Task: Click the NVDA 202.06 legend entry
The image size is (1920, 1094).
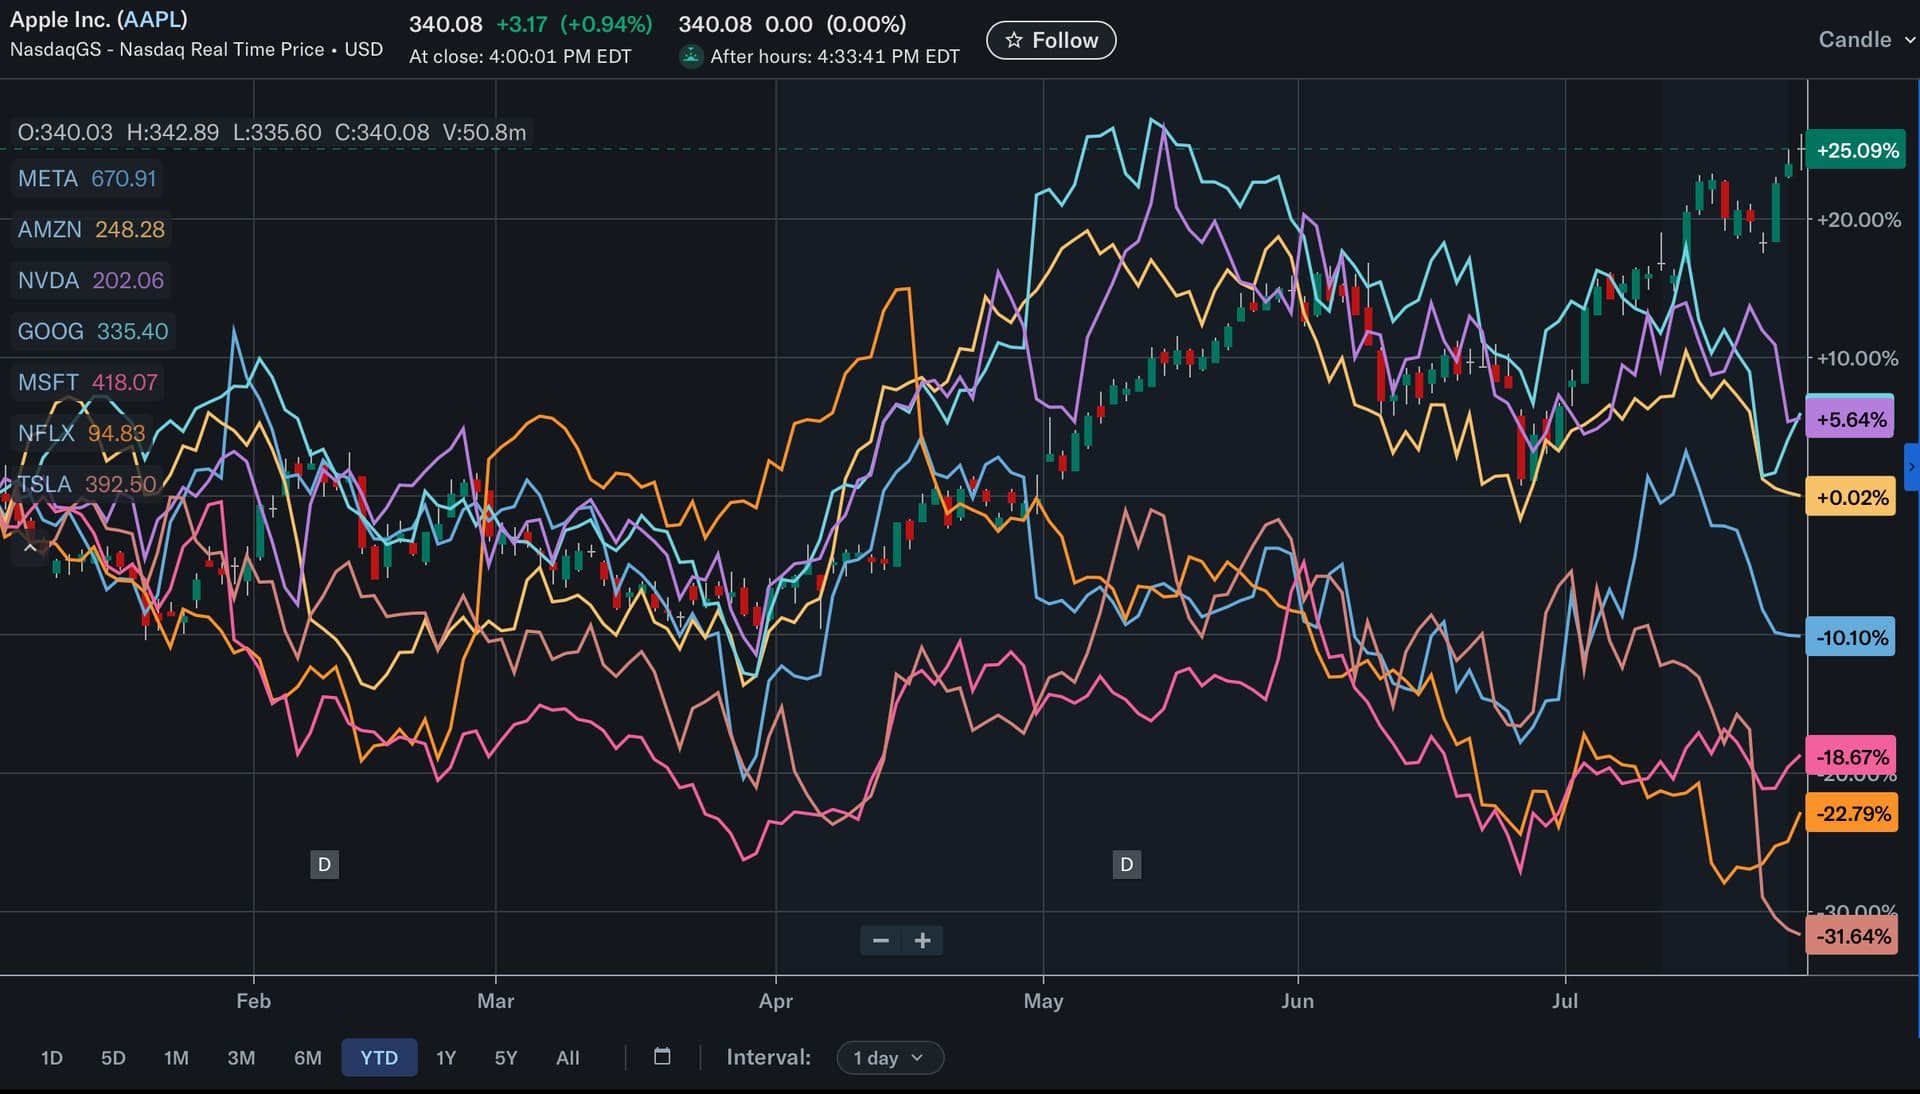Action: pyautogui.click(x=91, y=281)
